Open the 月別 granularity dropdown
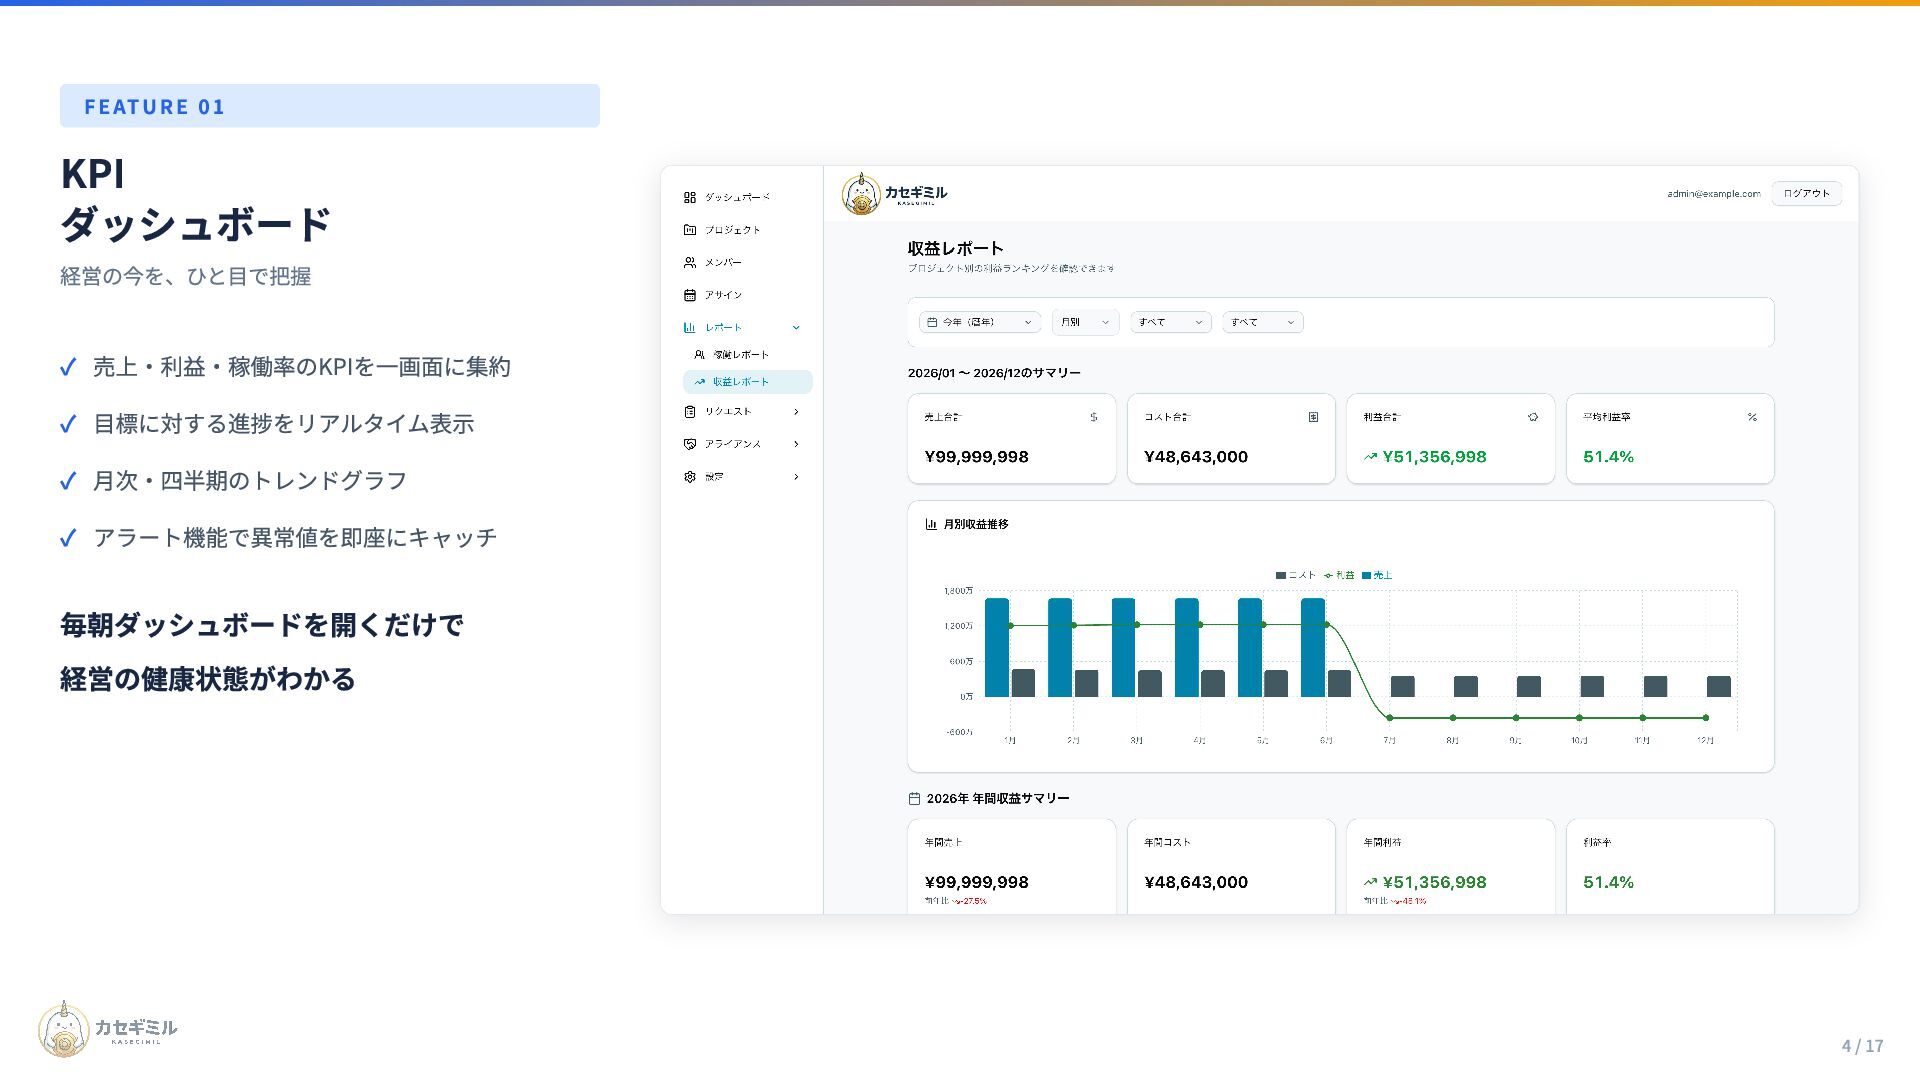The height and width of the screenshot is (1080, 1920). (x=1085, y=322)
